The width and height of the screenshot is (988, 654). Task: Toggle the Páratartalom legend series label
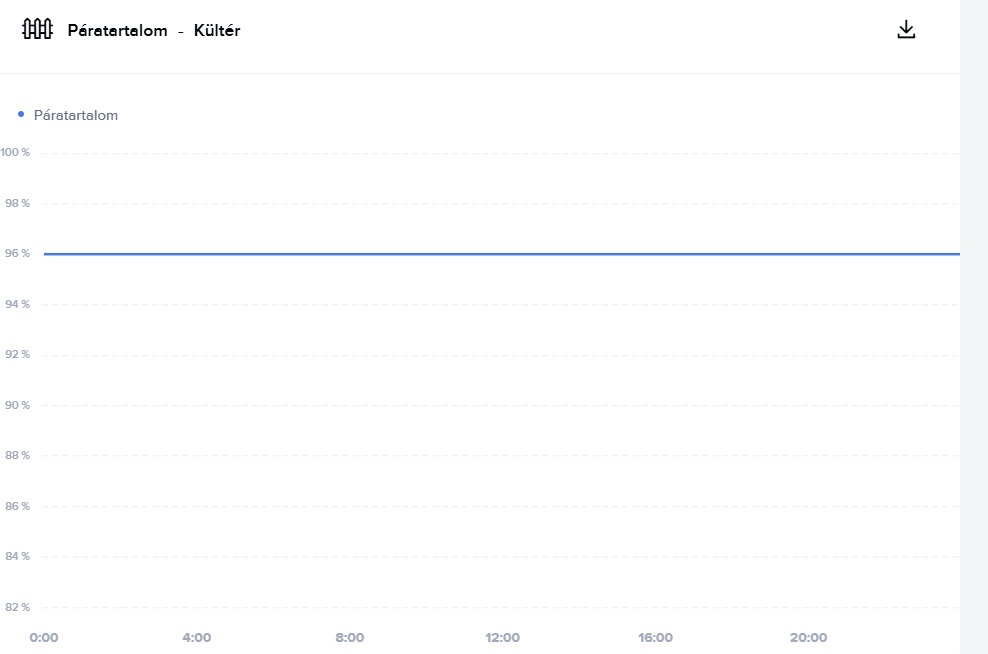(x=76, y=115)
